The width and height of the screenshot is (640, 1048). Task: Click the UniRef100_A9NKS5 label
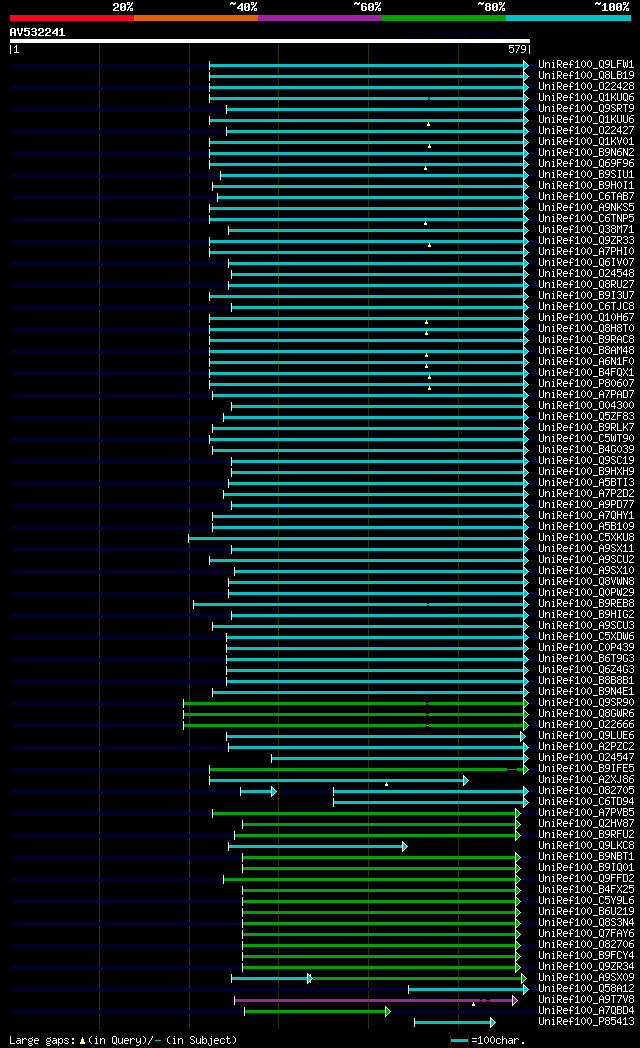point(586,208)
